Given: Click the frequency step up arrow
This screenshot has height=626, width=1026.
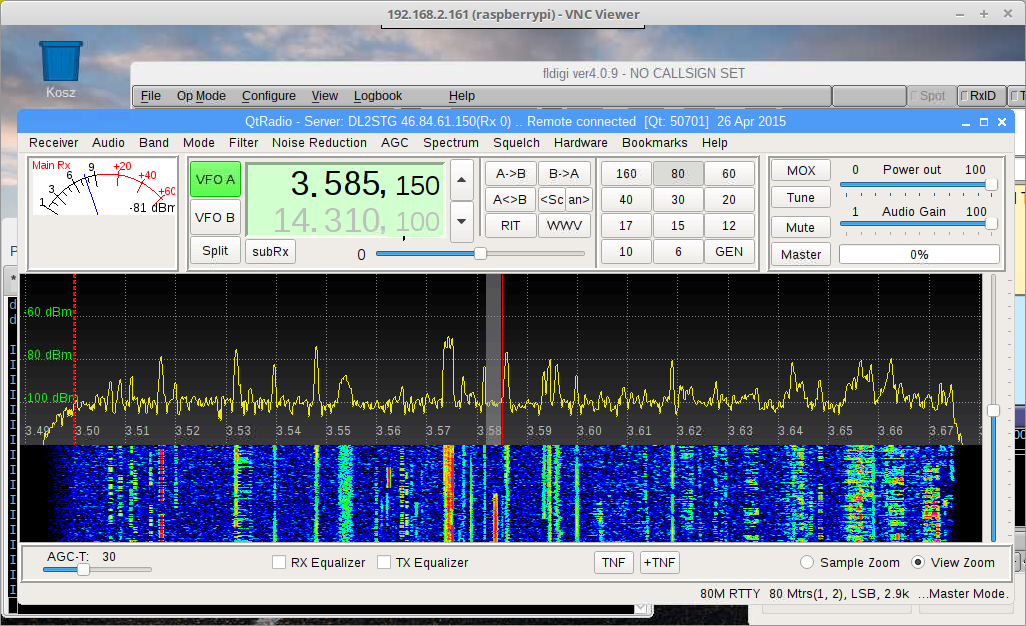Looking at the screenshot, I should (x=461, y=180).
